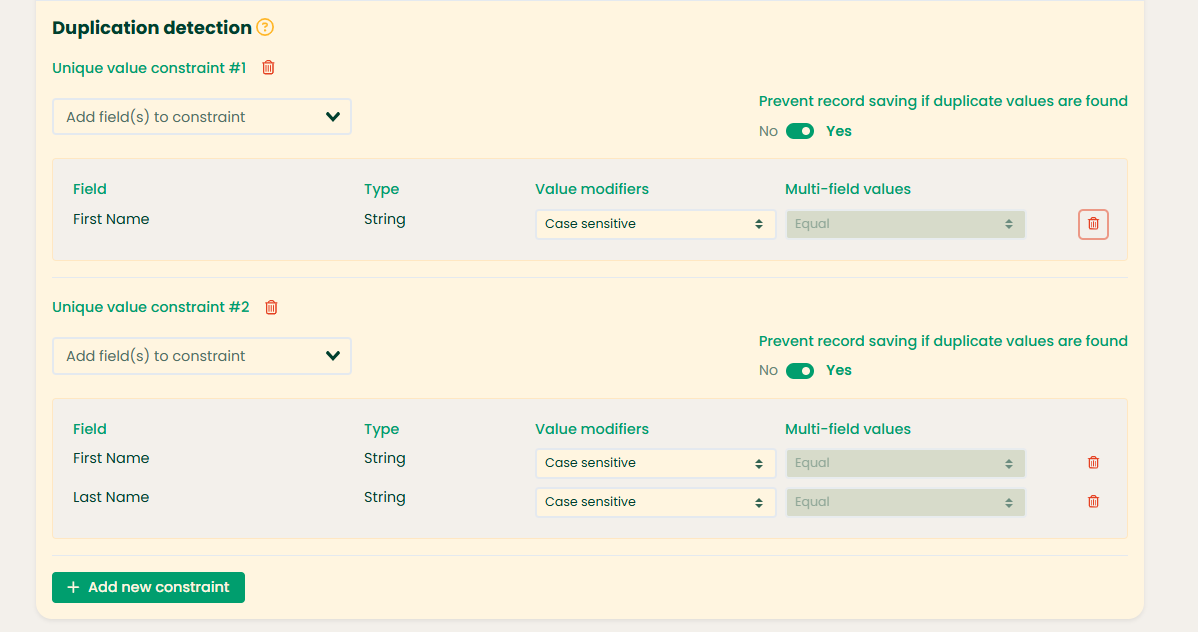
Task: Remove First Name field from constraint #2
Action: click(x=1093, y=463)
